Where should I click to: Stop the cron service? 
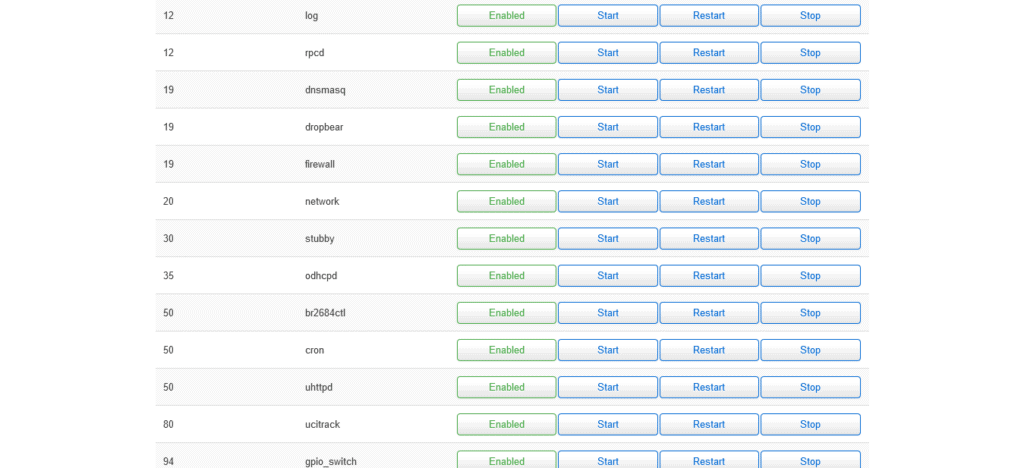pyautogui.click(x=810, y=351)
